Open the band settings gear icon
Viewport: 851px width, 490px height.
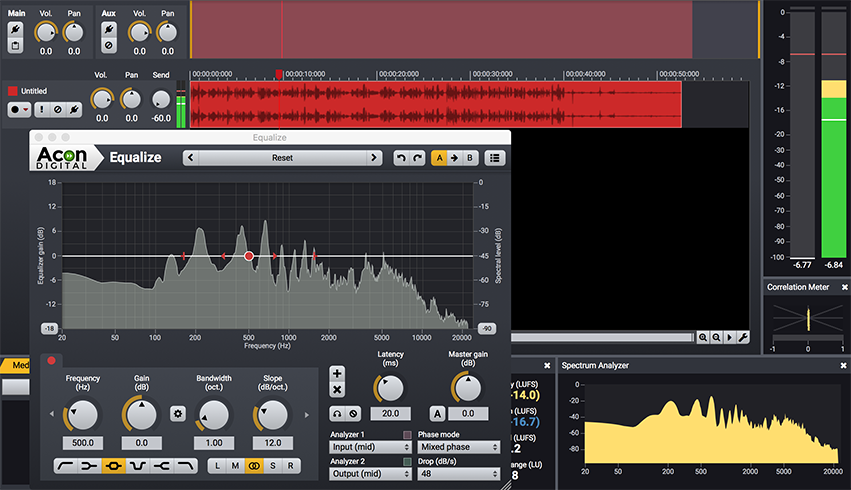[179, 413]
